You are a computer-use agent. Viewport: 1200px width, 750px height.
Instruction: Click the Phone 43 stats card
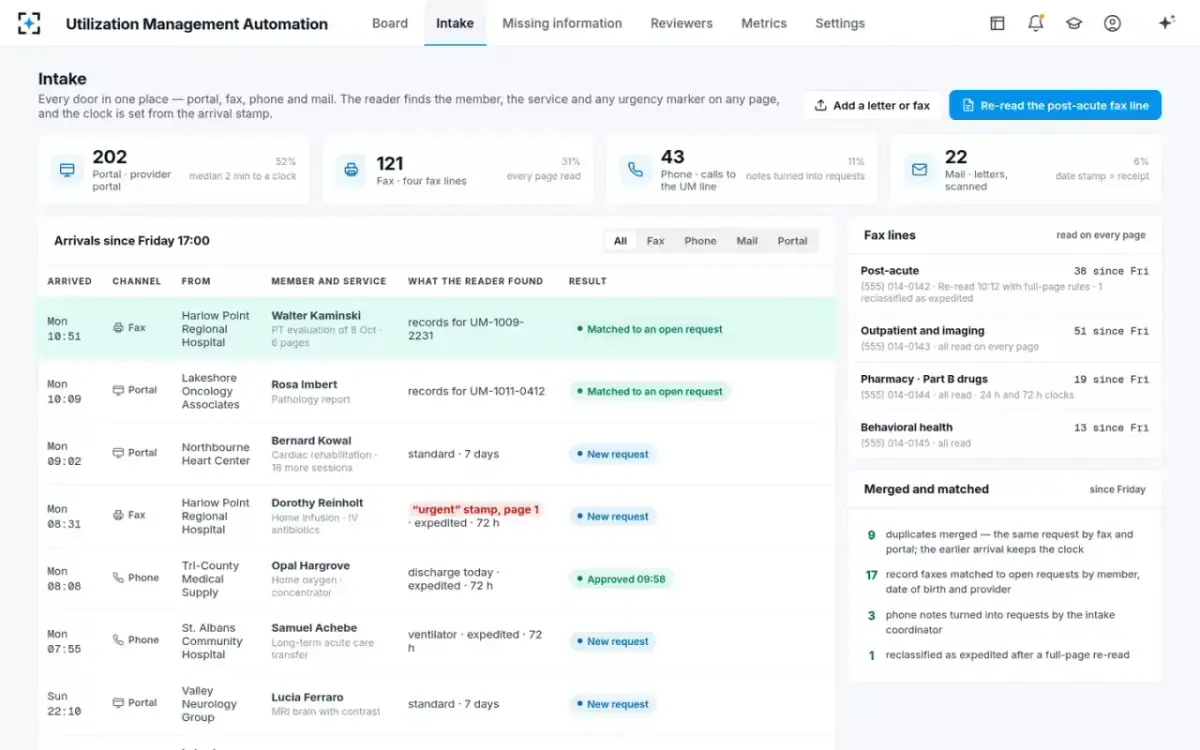pos(742,170)
